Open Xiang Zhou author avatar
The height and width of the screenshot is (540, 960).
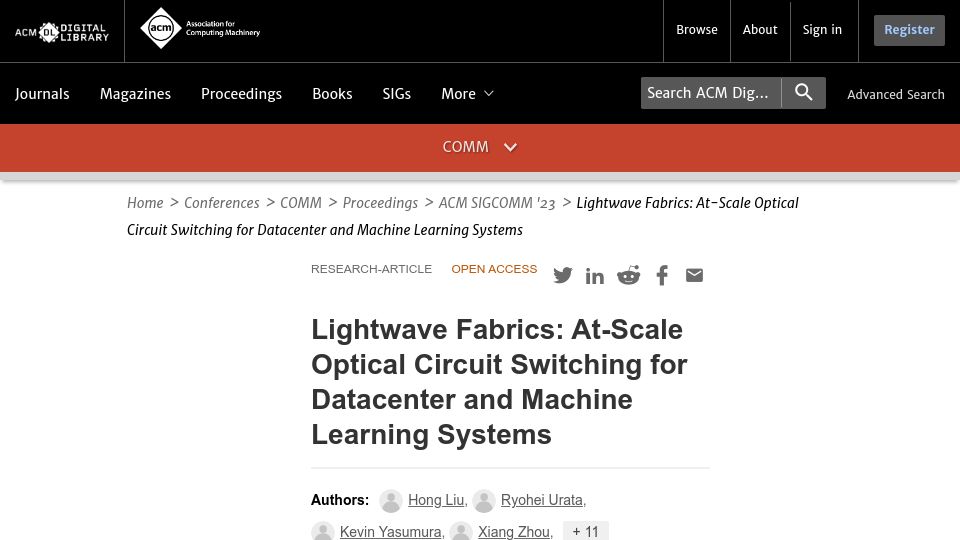click(461, 531)
